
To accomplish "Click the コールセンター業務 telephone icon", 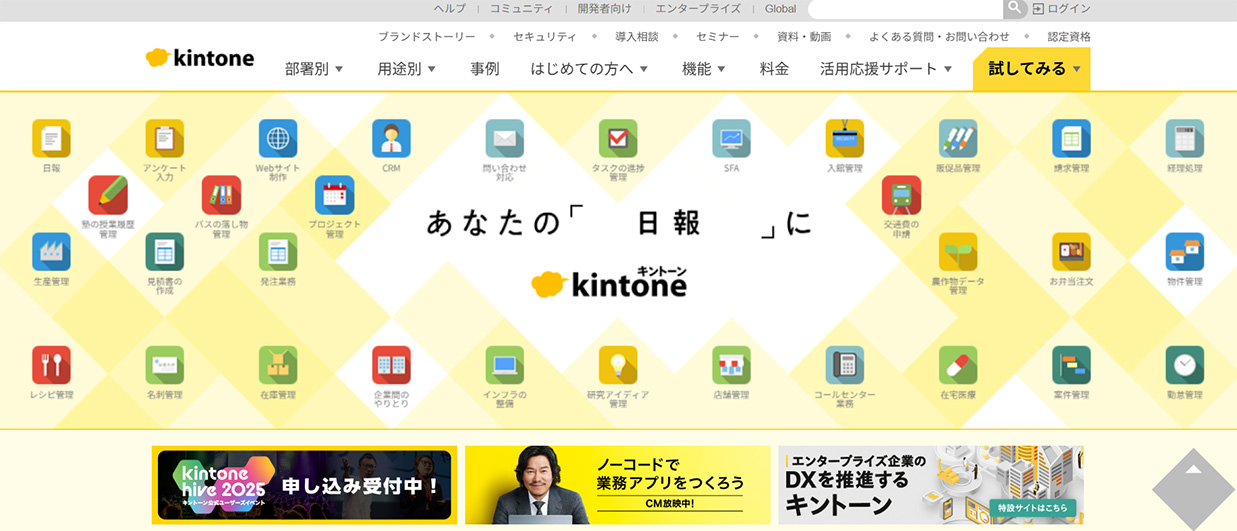I will 845,365.
